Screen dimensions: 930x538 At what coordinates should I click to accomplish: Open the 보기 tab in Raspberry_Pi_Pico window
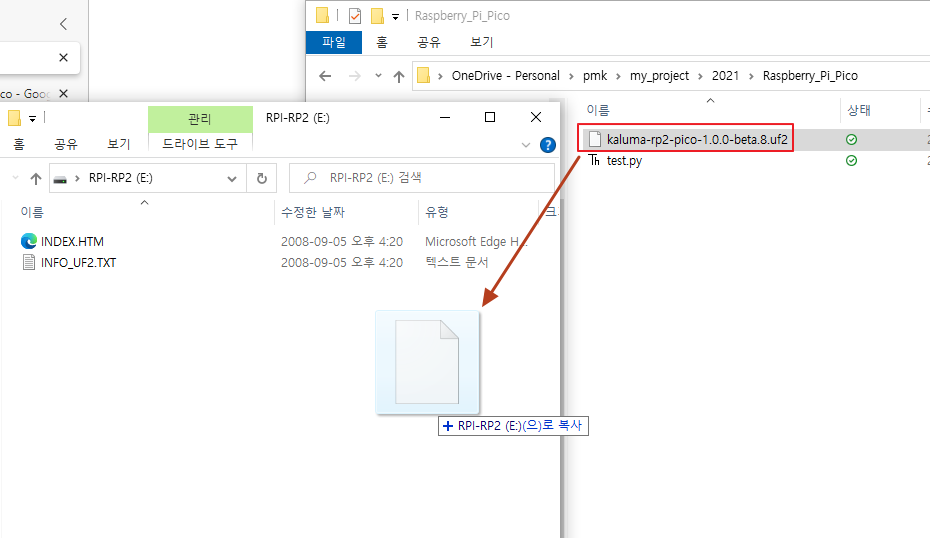[x=482, y=42]
